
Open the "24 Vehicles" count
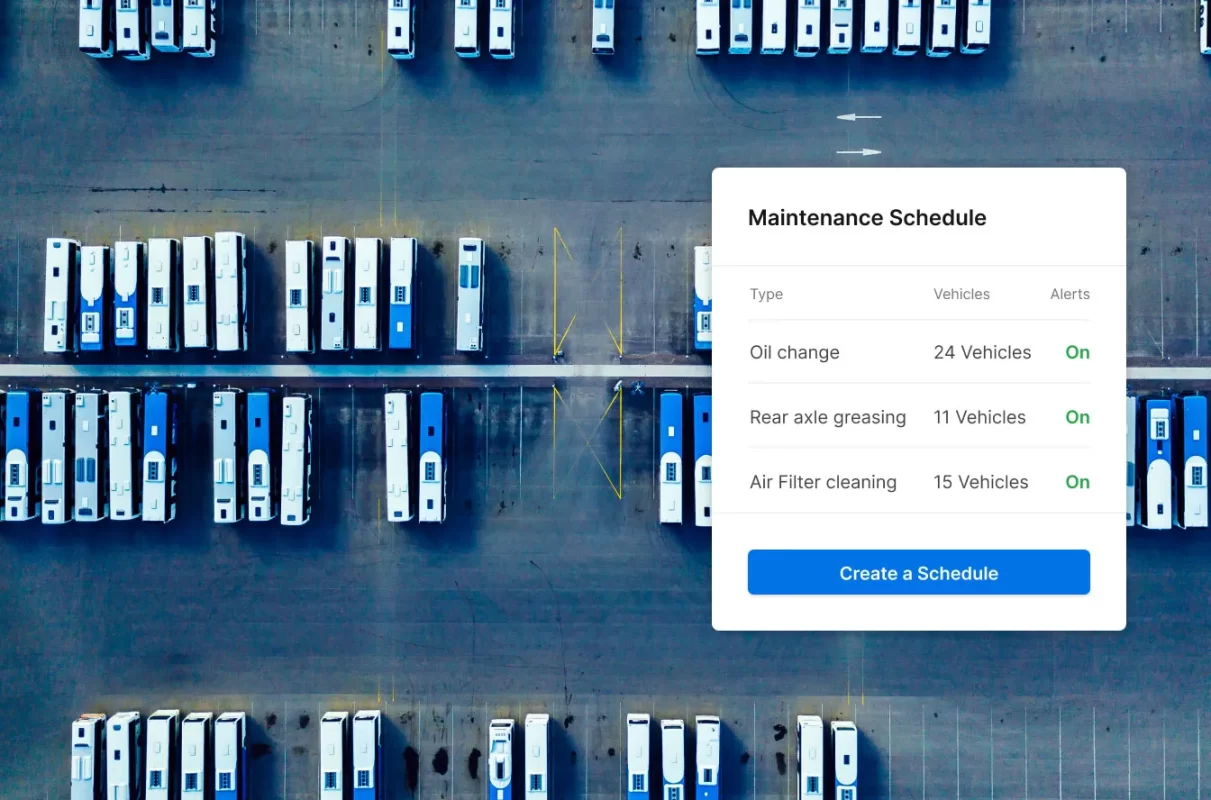pos(982,352)
